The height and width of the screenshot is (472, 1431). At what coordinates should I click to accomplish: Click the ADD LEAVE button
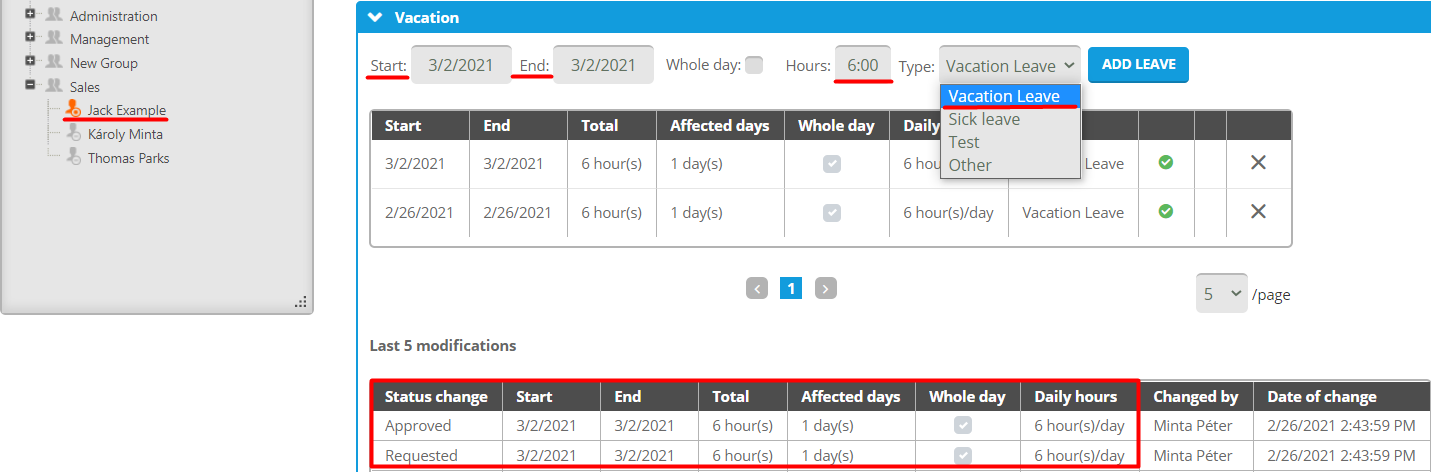[x=1138, y=64]
